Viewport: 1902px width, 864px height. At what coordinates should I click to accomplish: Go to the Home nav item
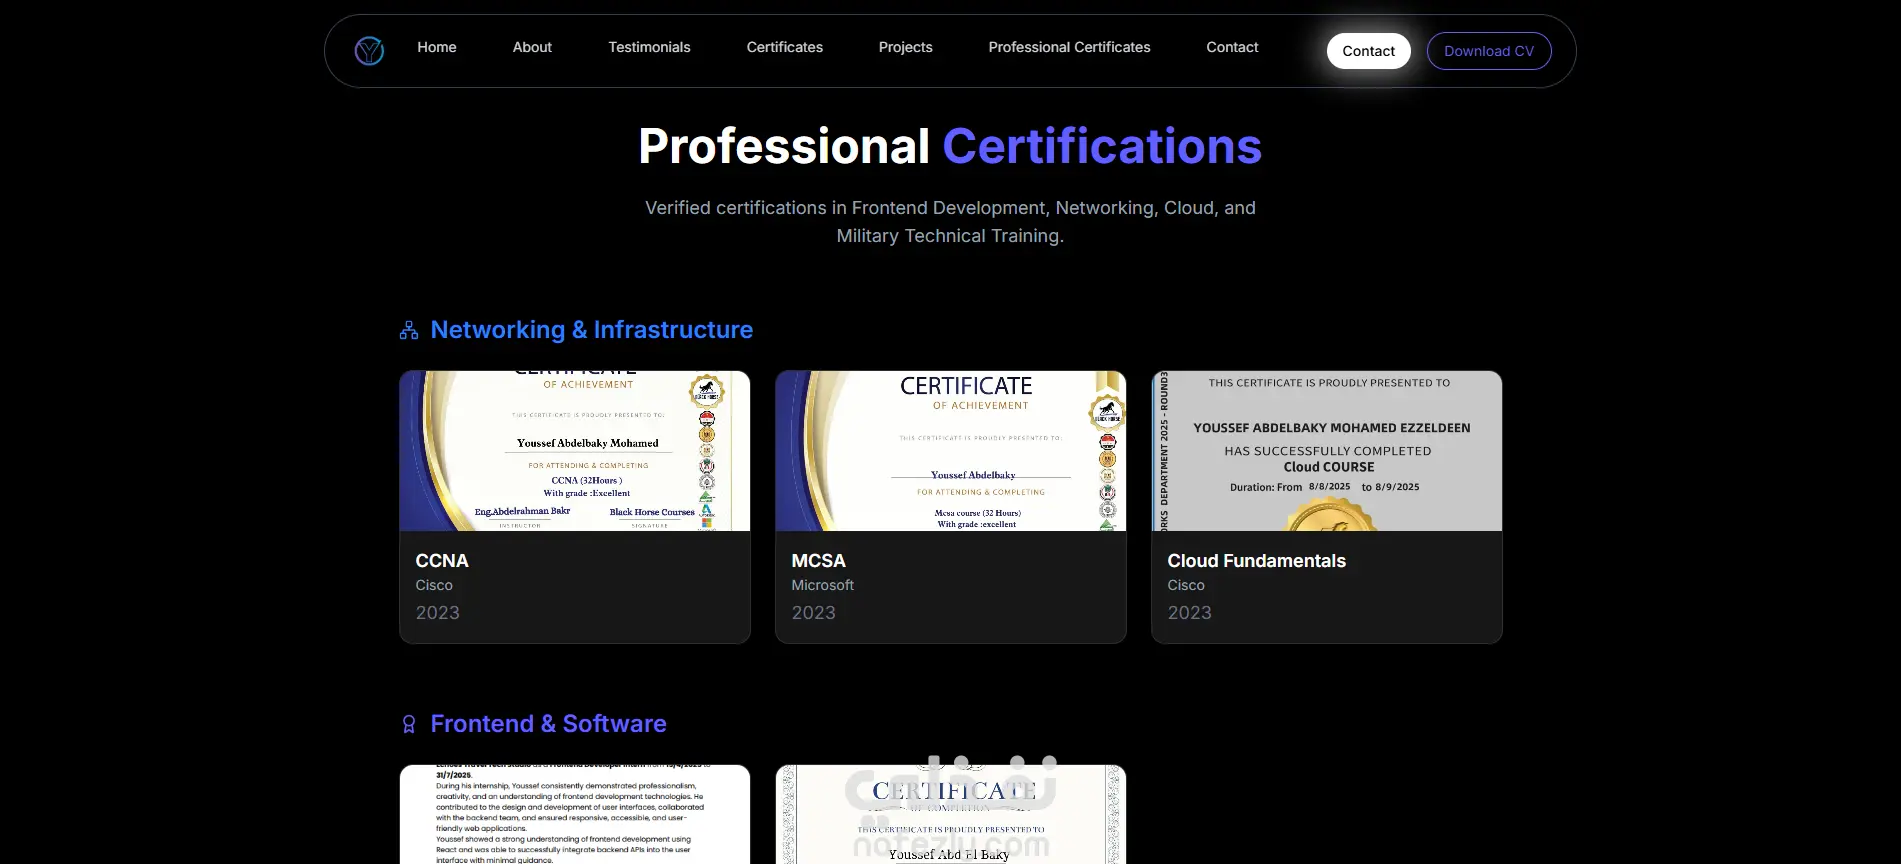pyautogui.click(x=437, y=47)
